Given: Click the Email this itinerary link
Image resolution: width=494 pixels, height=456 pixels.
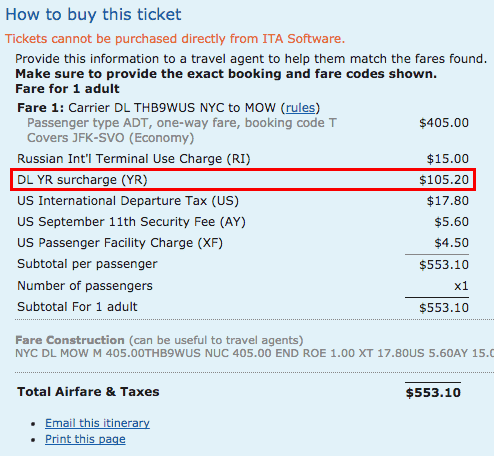Looking at the screenshot, I should (97, 423).
